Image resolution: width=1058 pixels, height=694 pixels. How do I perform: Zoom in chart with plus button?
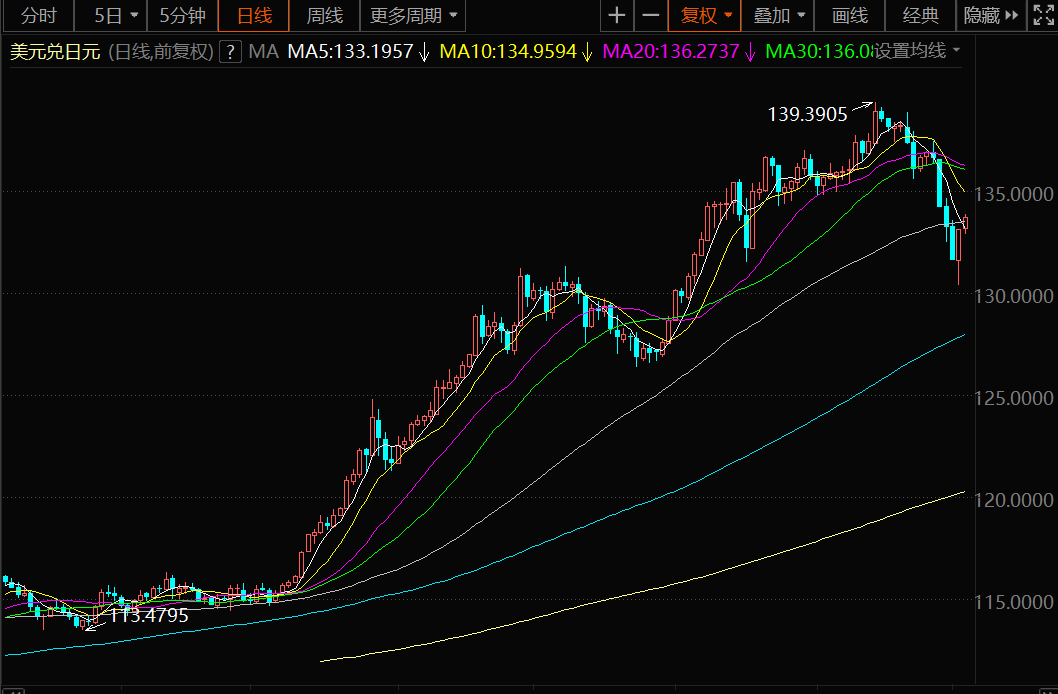click(x=617, y=16)
